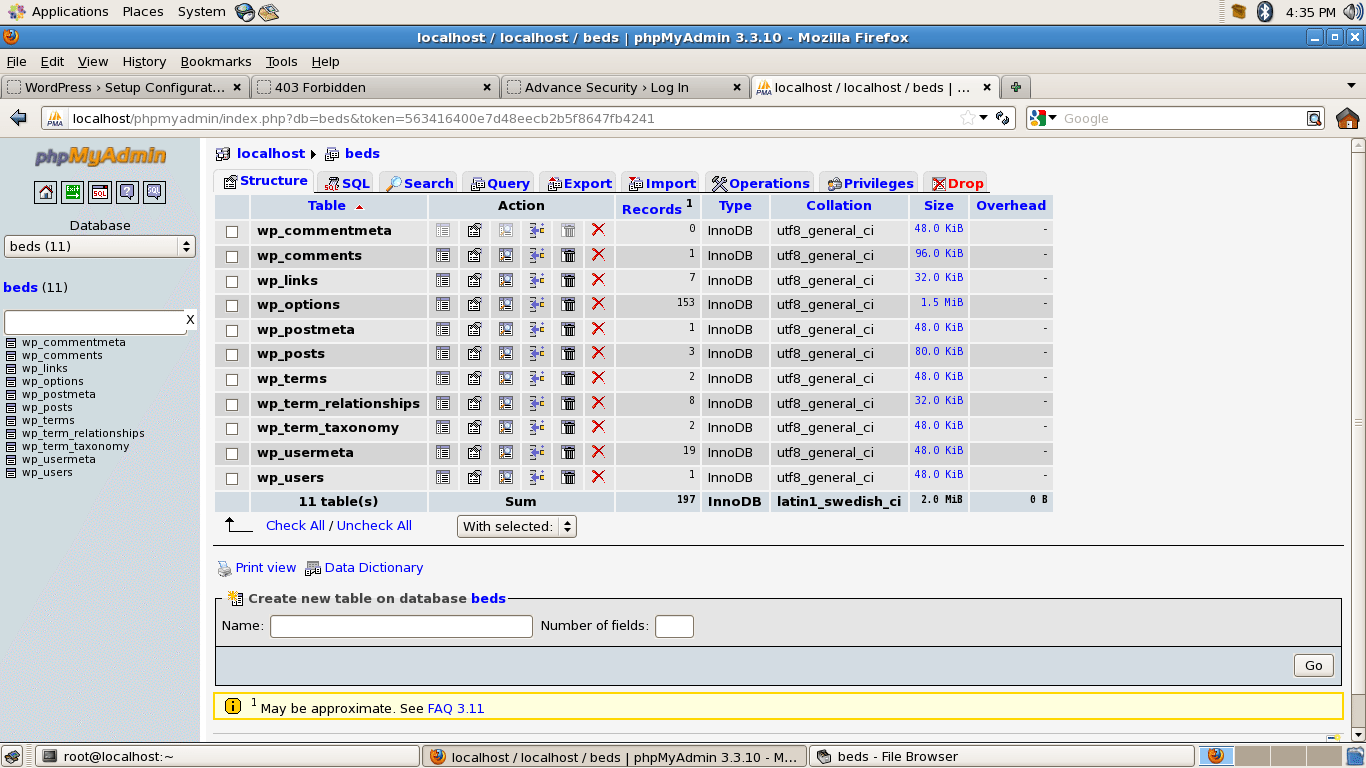Open a new tab with plus icon
Viewport: 1366px width, 768px height.
click(x=1015, y=87)
